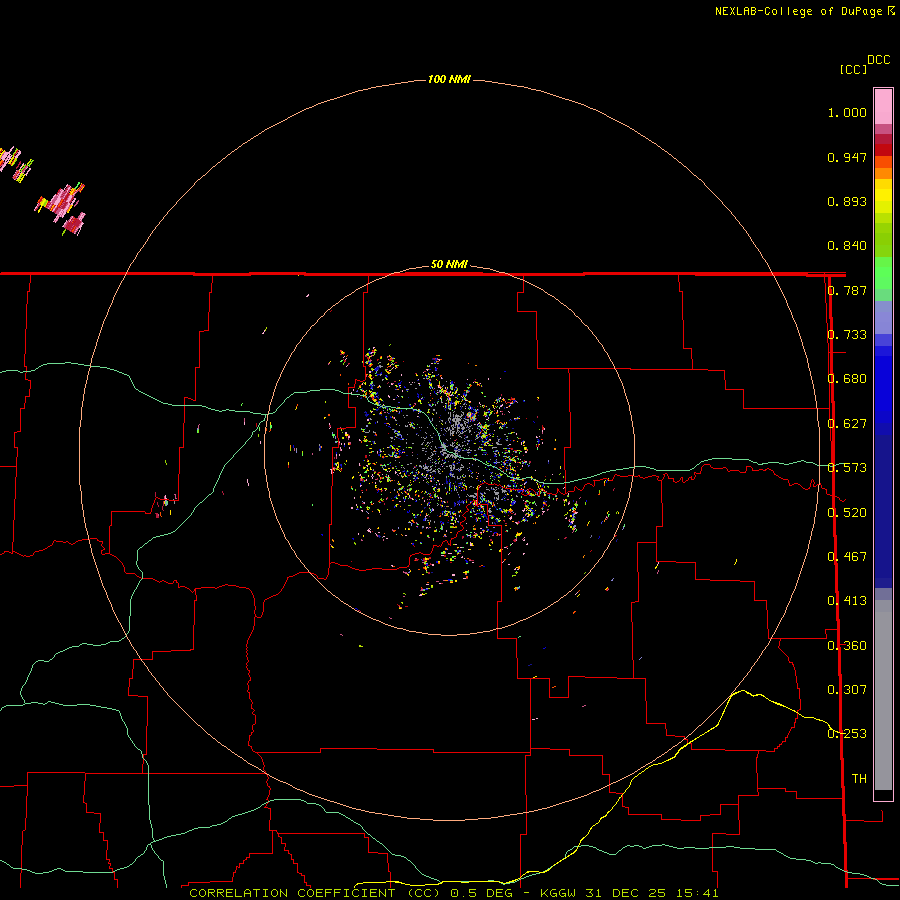Screen dimensions: 900x900
Task: Select the 0.307 scale value
Action: tap(847, 690)
